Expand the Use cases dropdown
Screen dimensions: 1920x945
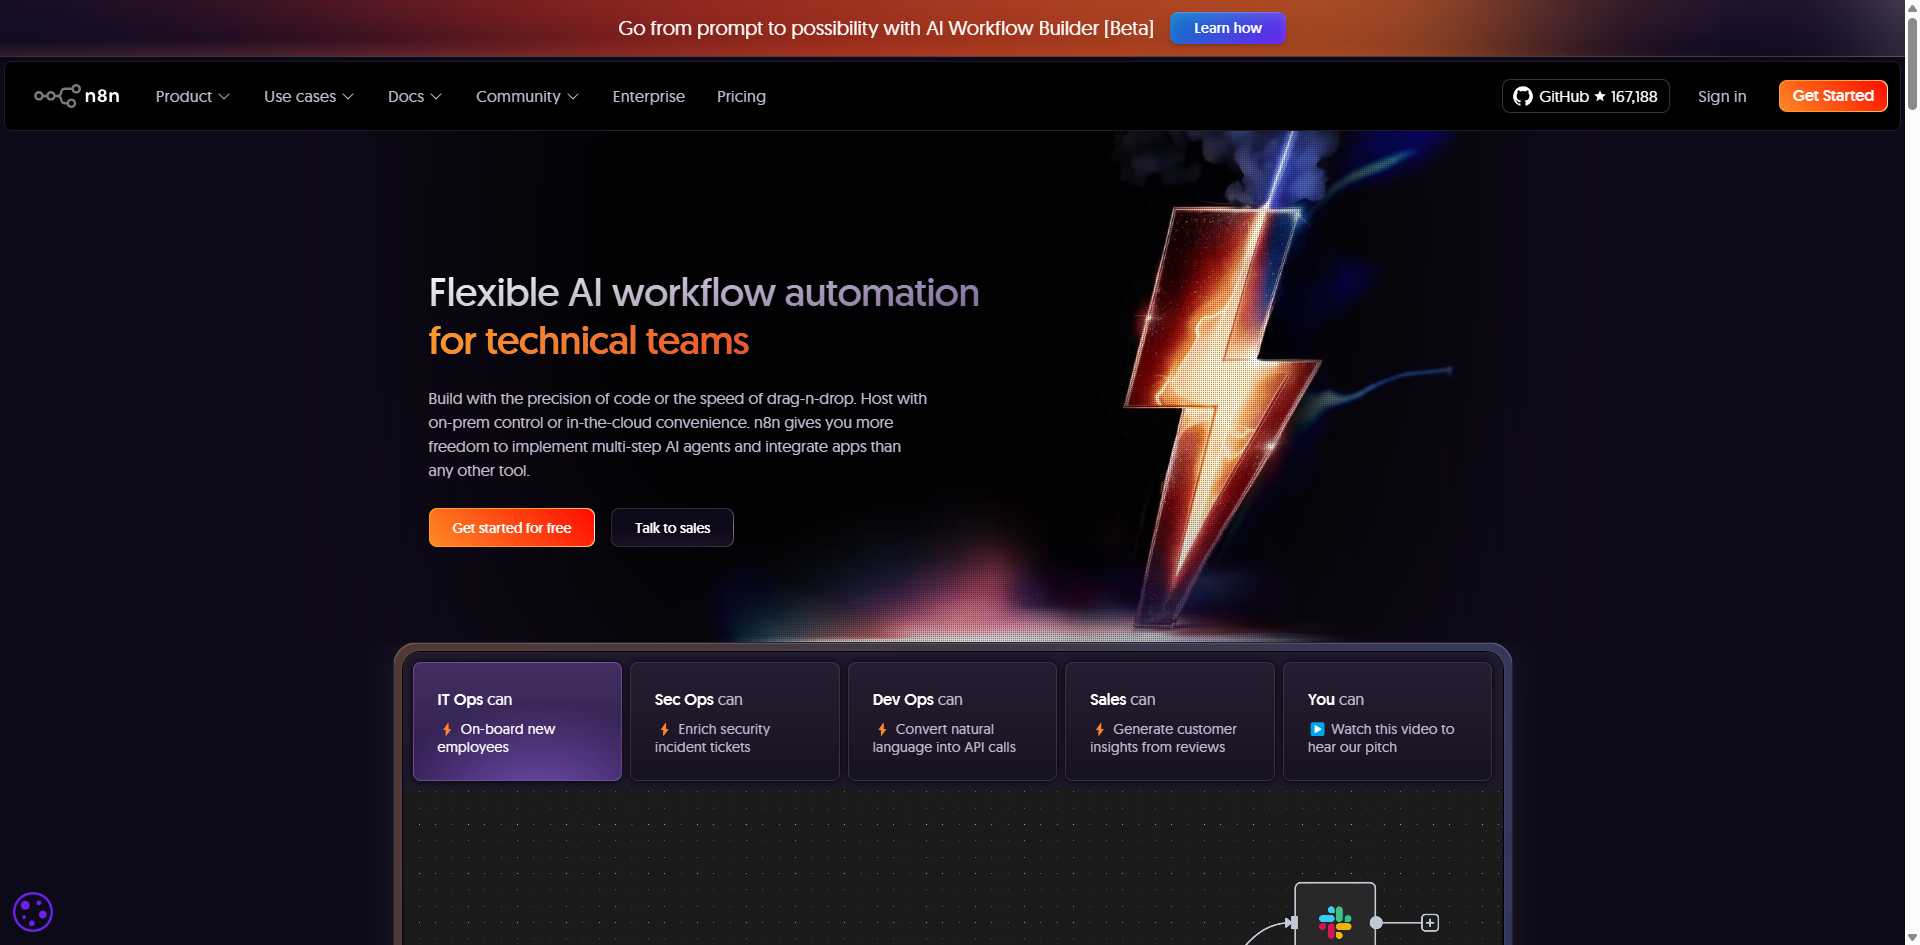click(308, 96)
